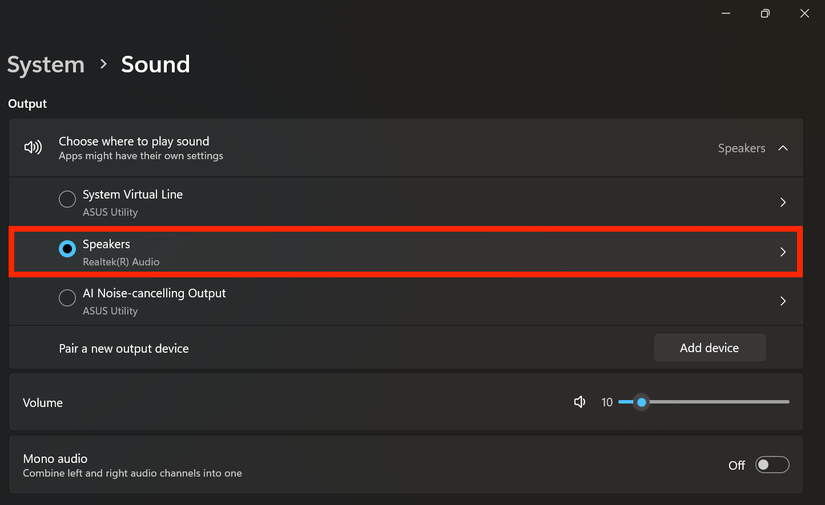Image resolution: width=825 pixels, height=505 pixels.
Task: Select System Virtual Line radio button
Action: coord(67,200)
